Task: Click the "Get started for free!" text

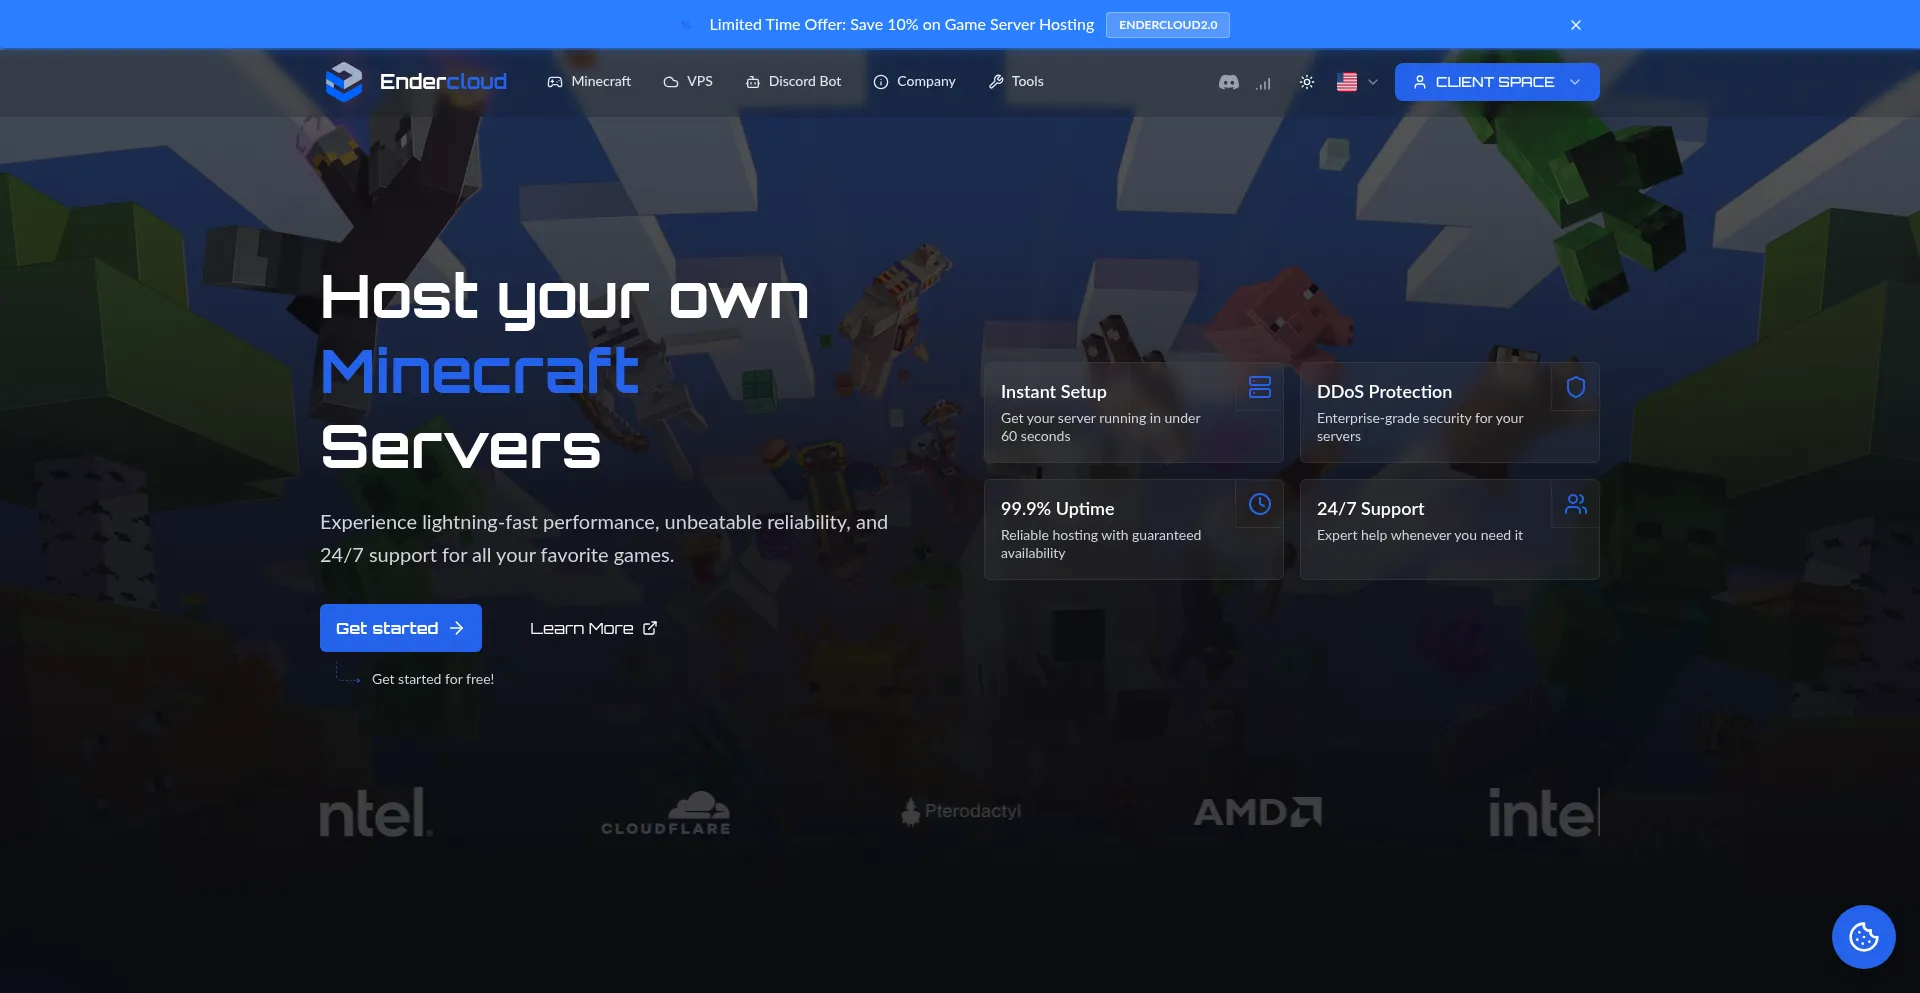Action: click(x=433, y=679)
